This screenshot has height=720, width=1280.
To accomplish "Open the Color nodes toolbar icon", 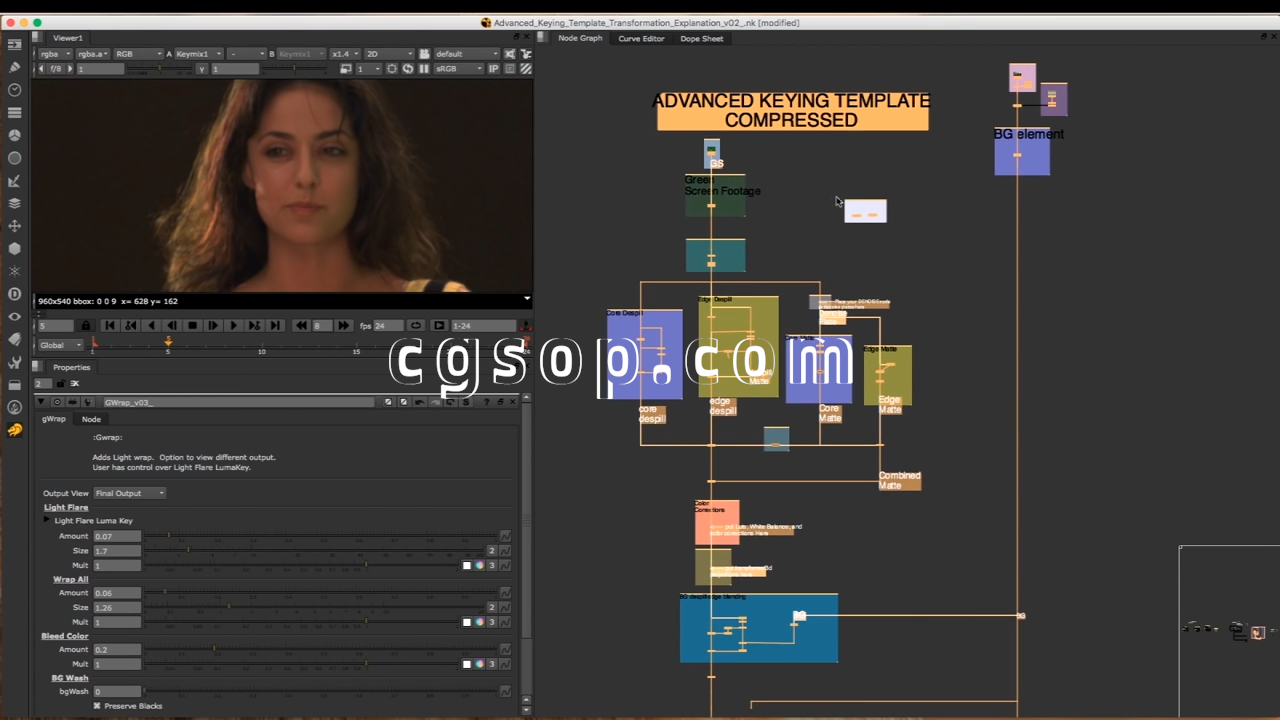I will 14,135.
